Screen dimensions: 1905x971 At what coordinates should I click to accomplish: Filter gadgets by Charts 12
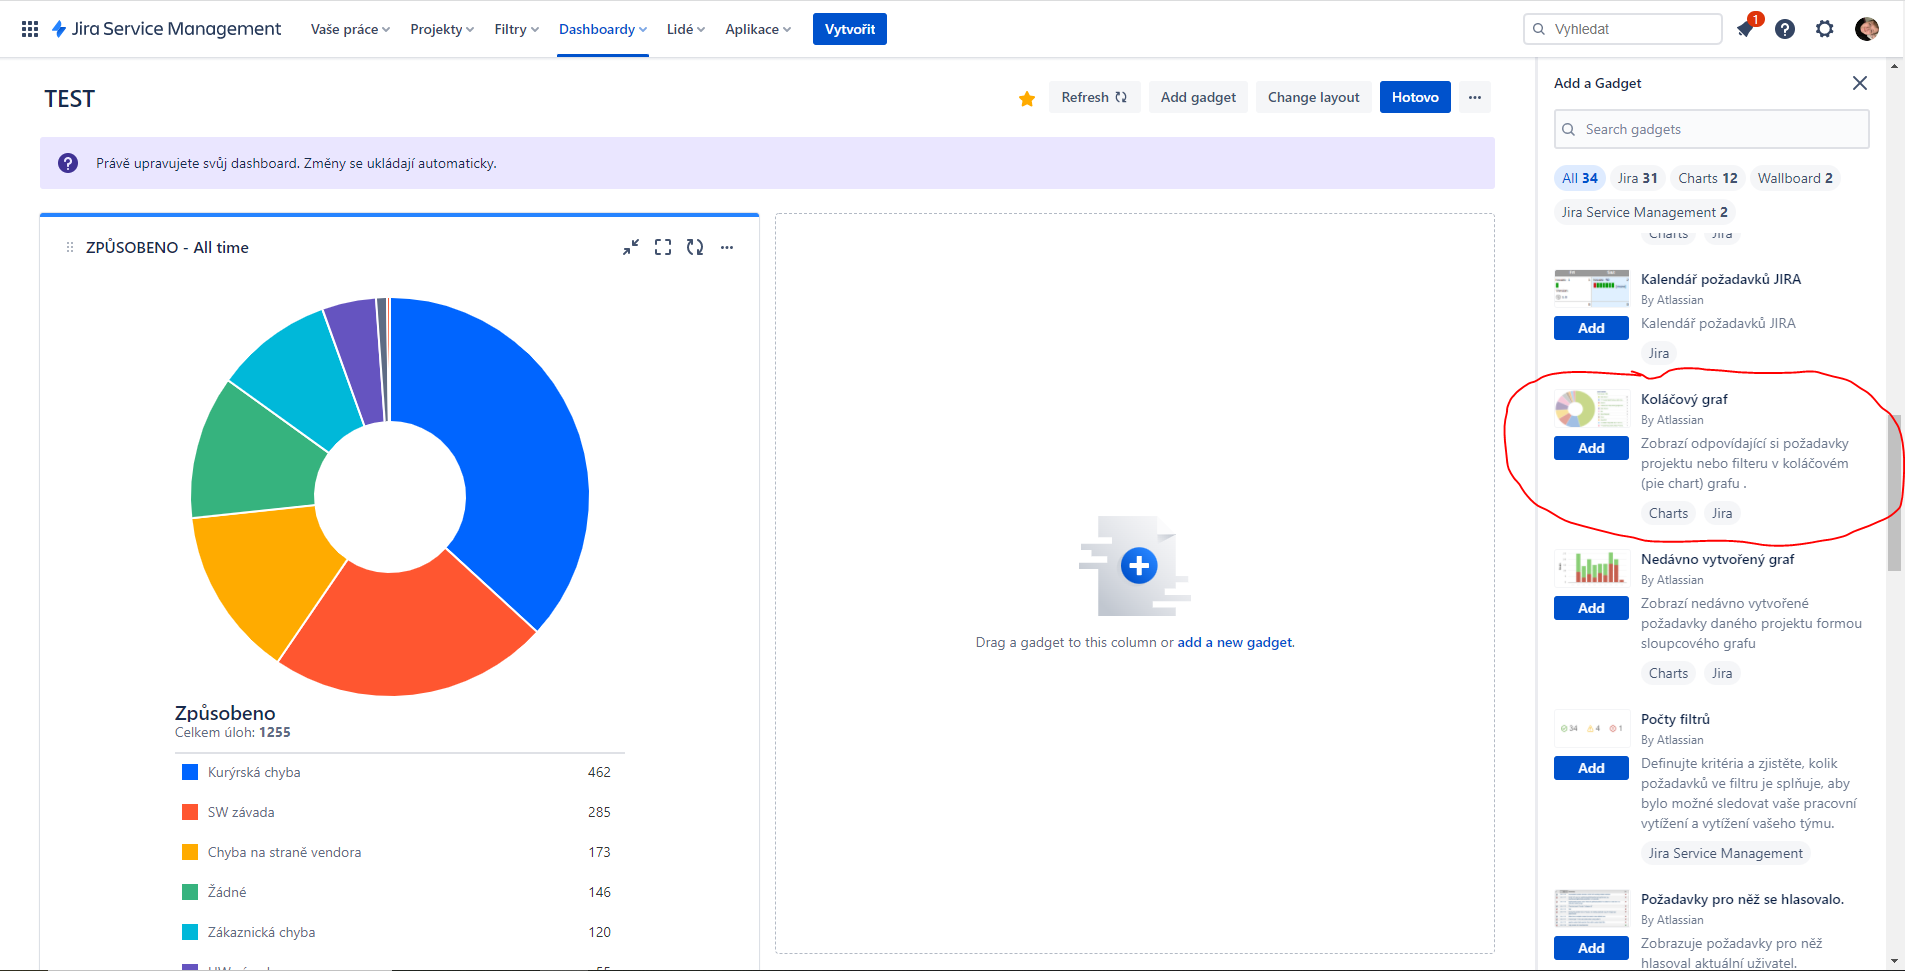[1708, 178]
